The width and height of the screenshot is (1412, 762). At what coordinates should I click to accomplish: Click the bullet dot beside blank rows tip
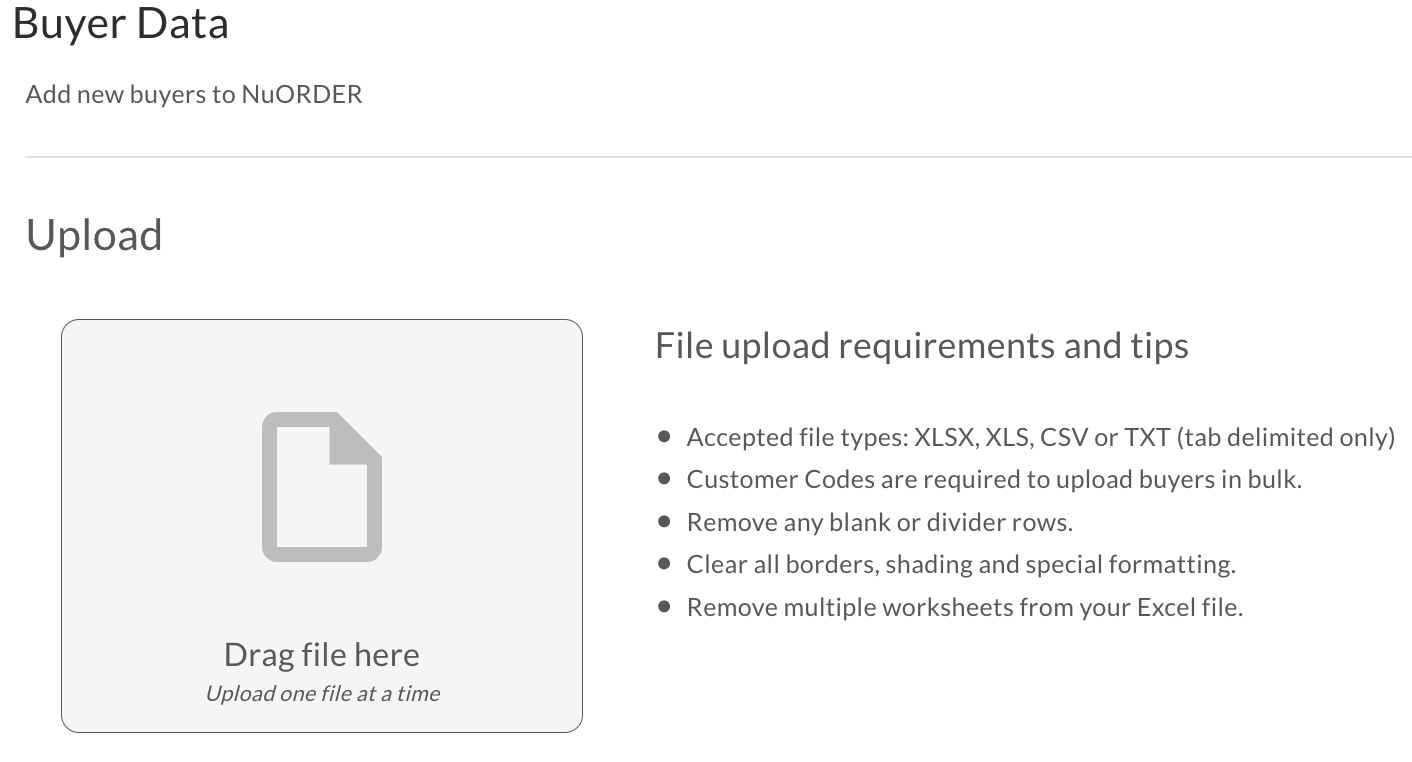(665, 521)
